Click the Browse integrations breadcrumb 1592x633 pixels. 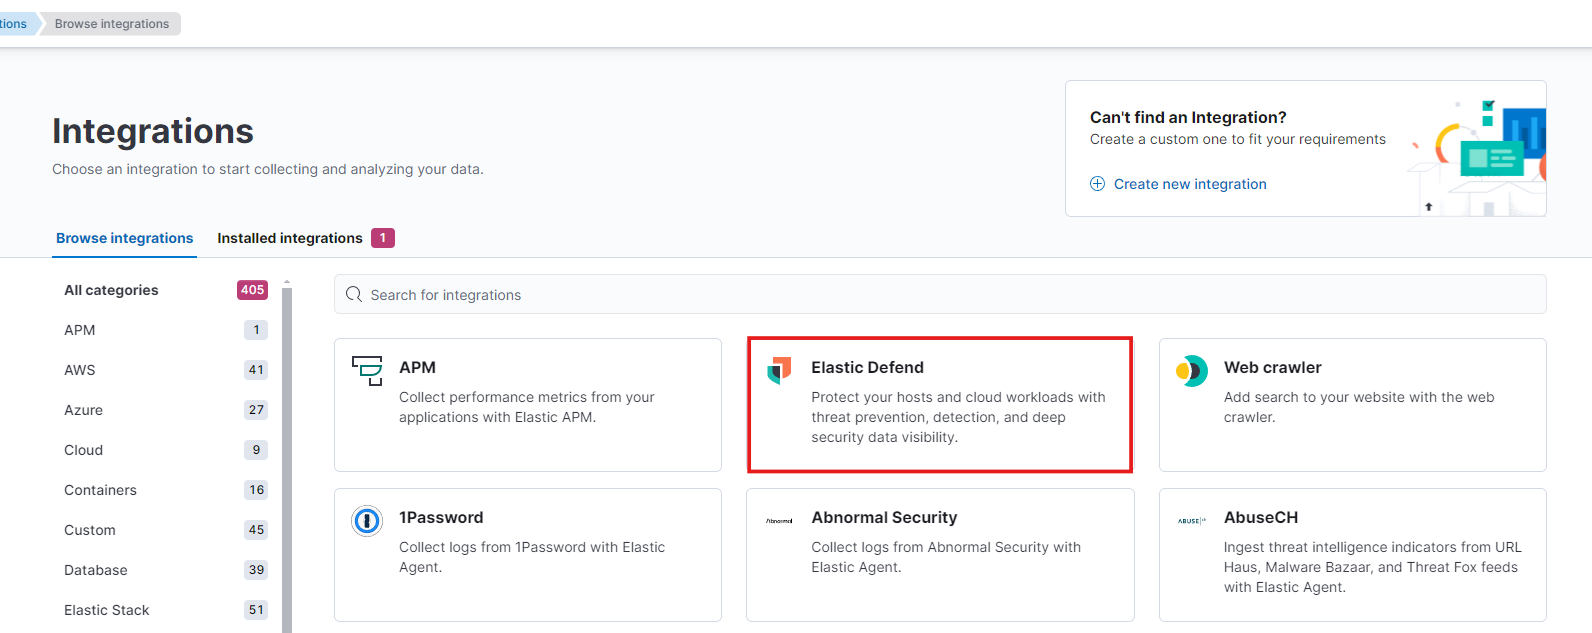point(111,24)
